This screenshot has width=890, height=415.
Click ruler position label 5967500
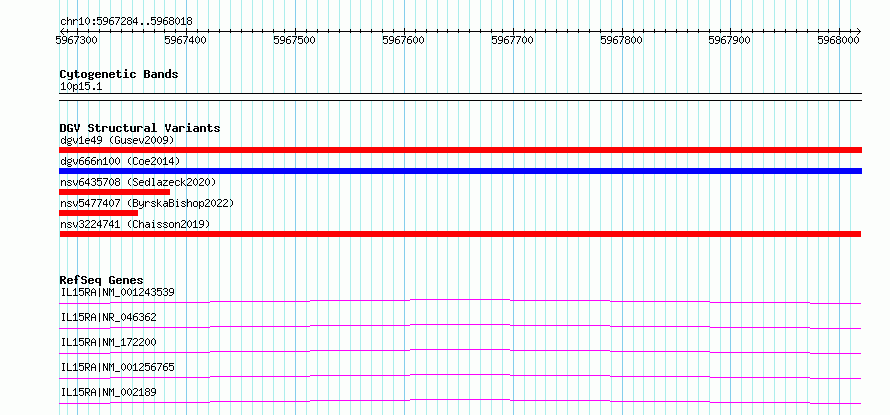point(294,40)
